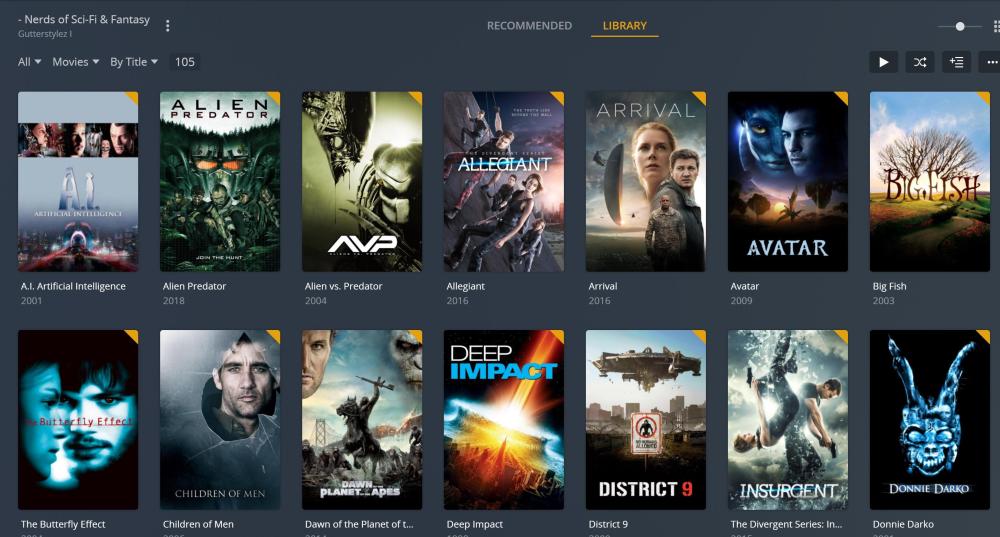Open the Movies type dropdown
This screenshot has height=537, width=1000.
point(76,62)
